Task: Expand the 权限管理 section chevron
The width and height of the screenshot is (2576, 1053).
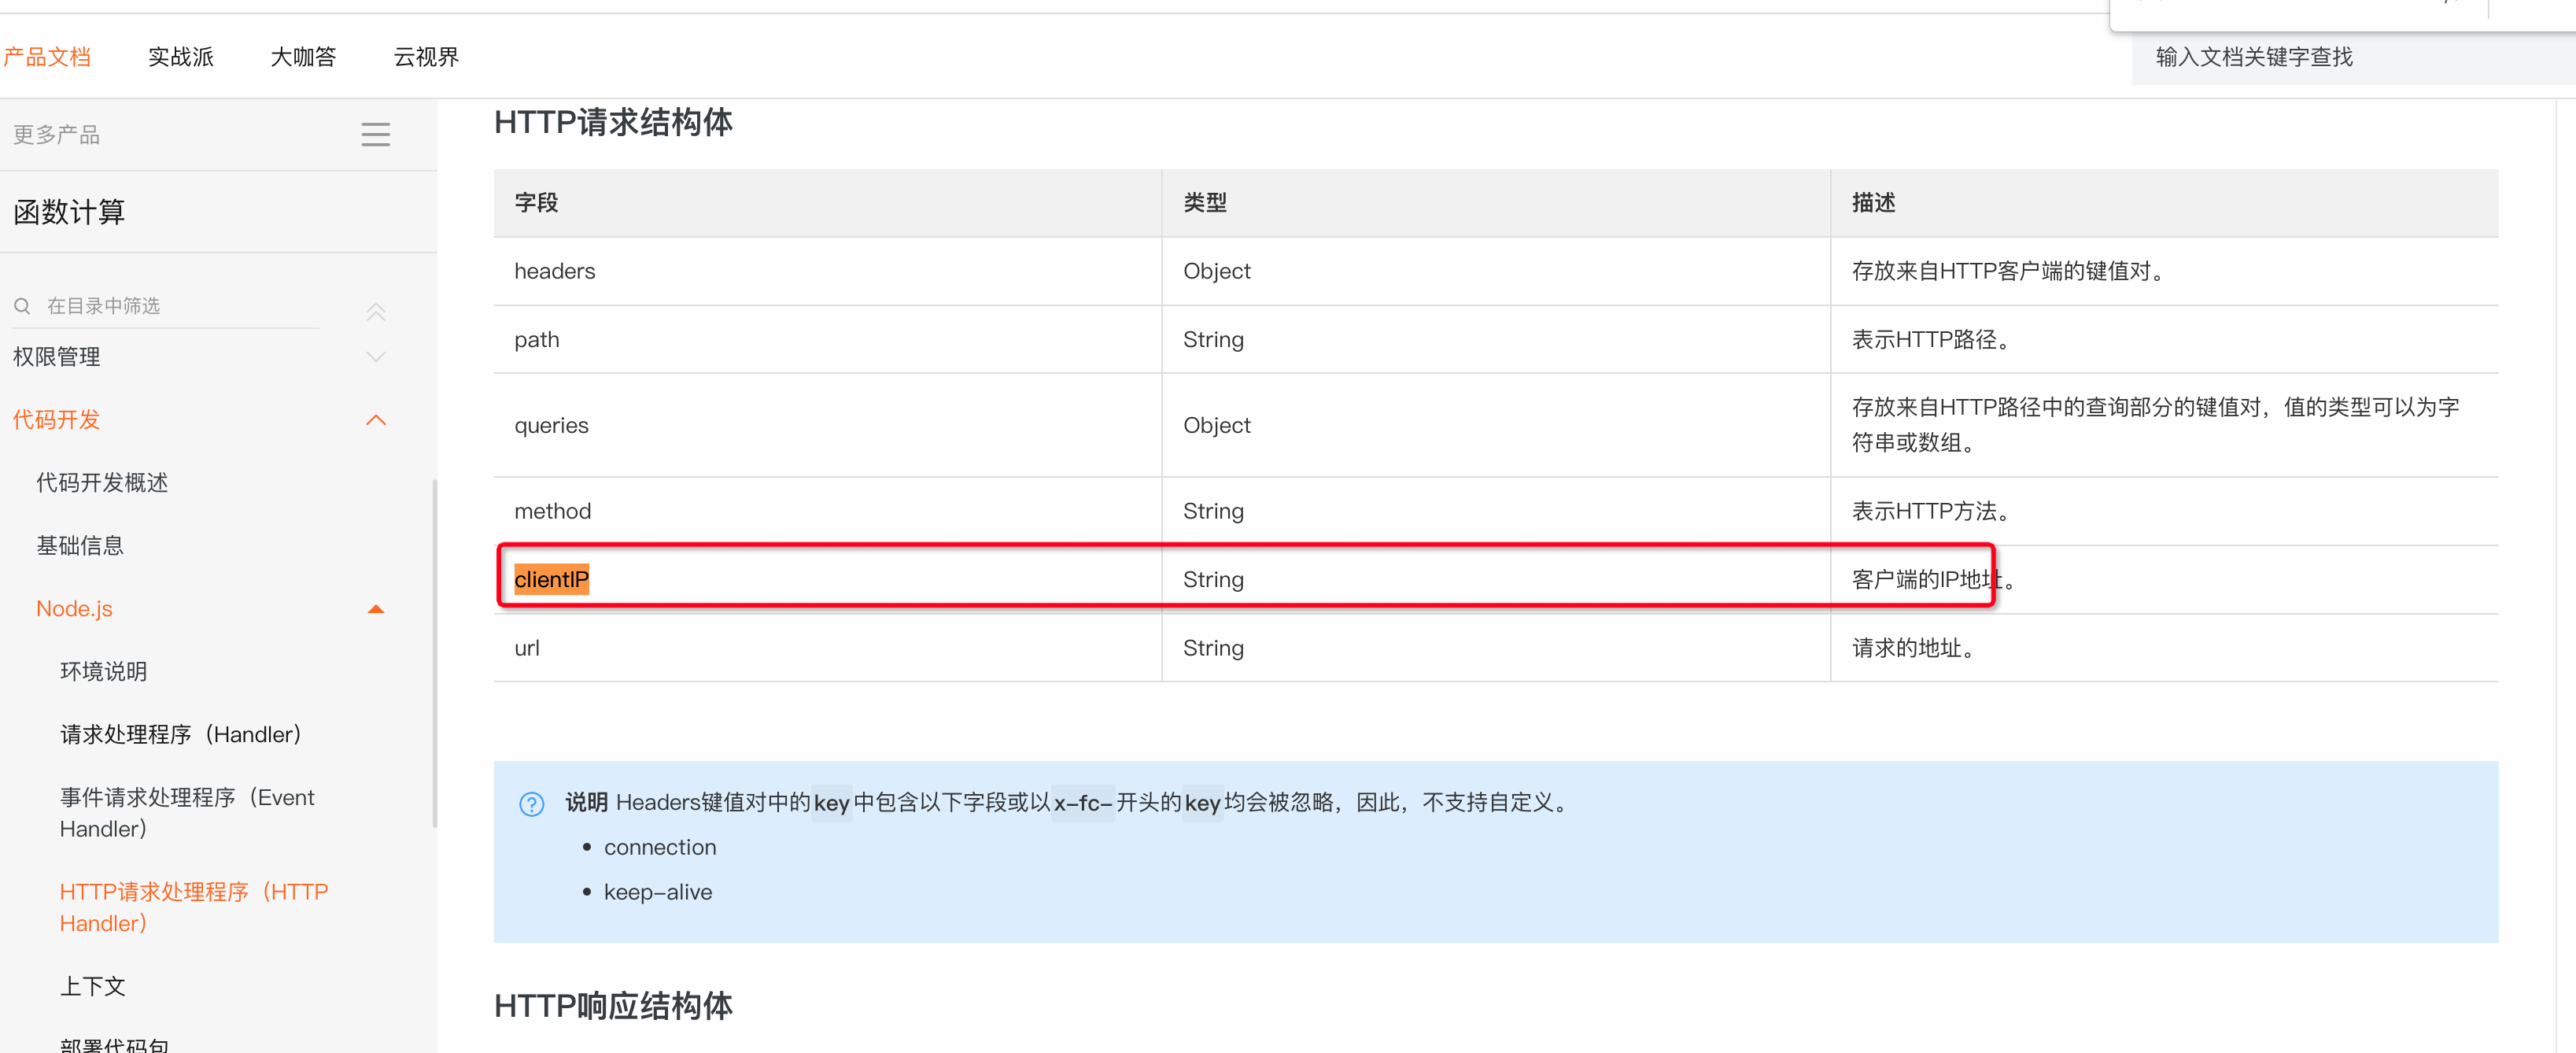Action: [375, 357]
